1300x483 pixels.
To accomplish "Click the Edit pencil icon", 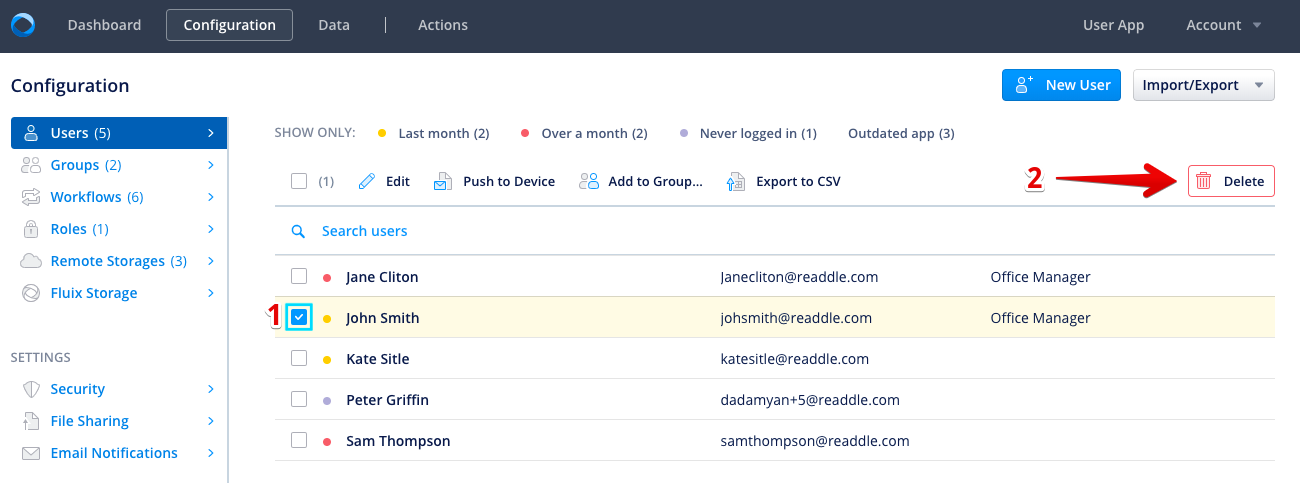I will coord(367,182).
